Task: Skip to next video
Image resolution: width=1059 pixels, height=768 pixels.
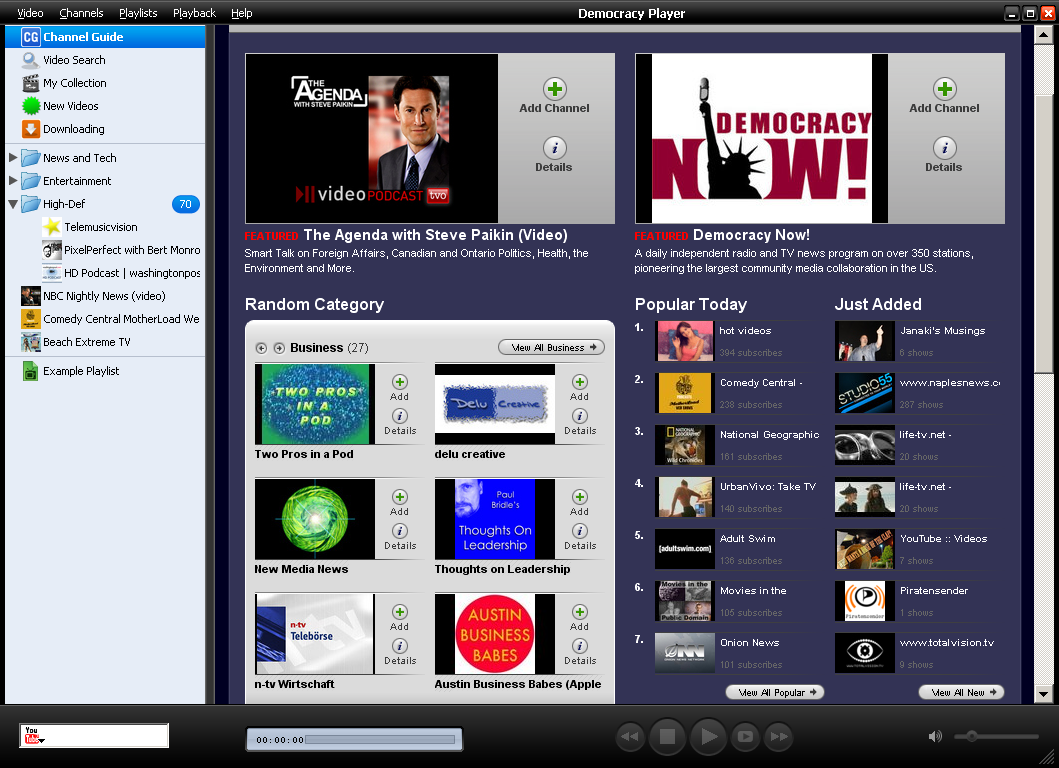Action: [779, 737]
